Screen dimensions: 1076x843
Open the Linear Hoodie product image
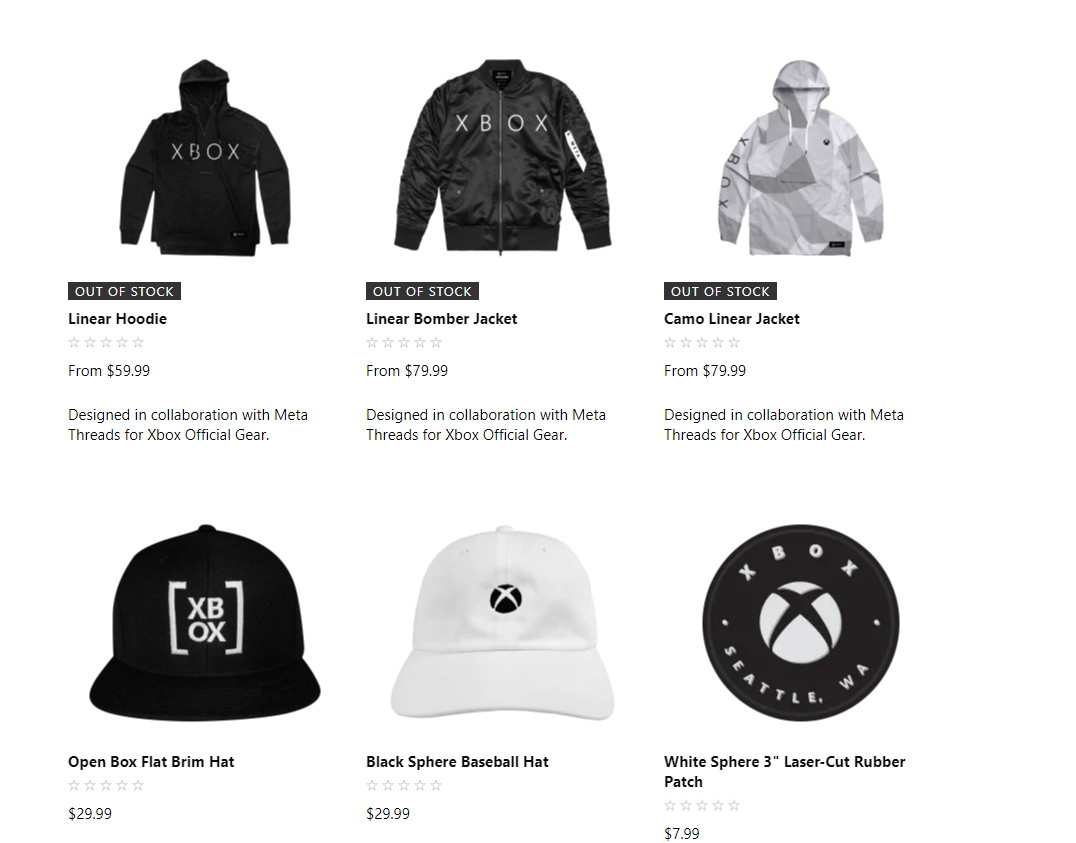click(x=205, y=158)
